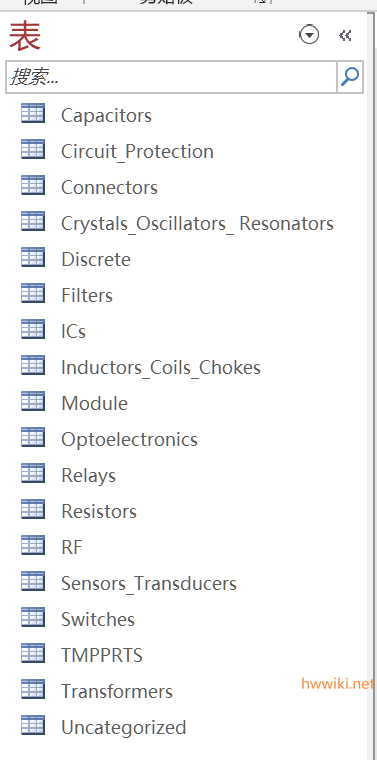Click the table icon beside TMPPRTS
Viewport: 377px width, 760px height.
[x=33, y=653]
